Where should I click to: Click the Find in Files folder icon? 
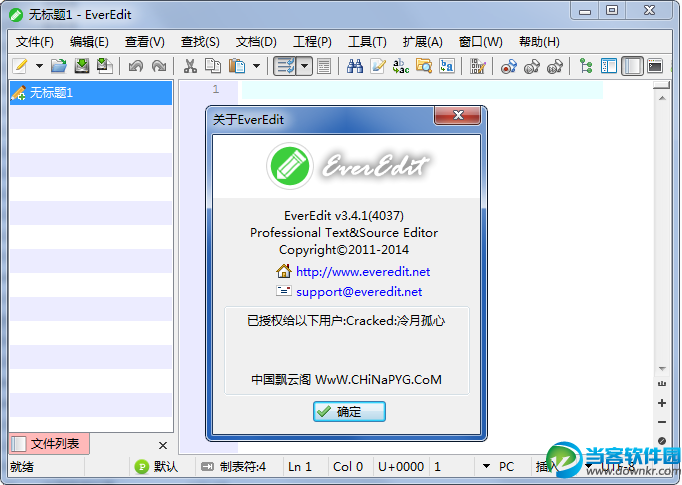[x=424, y=66]
